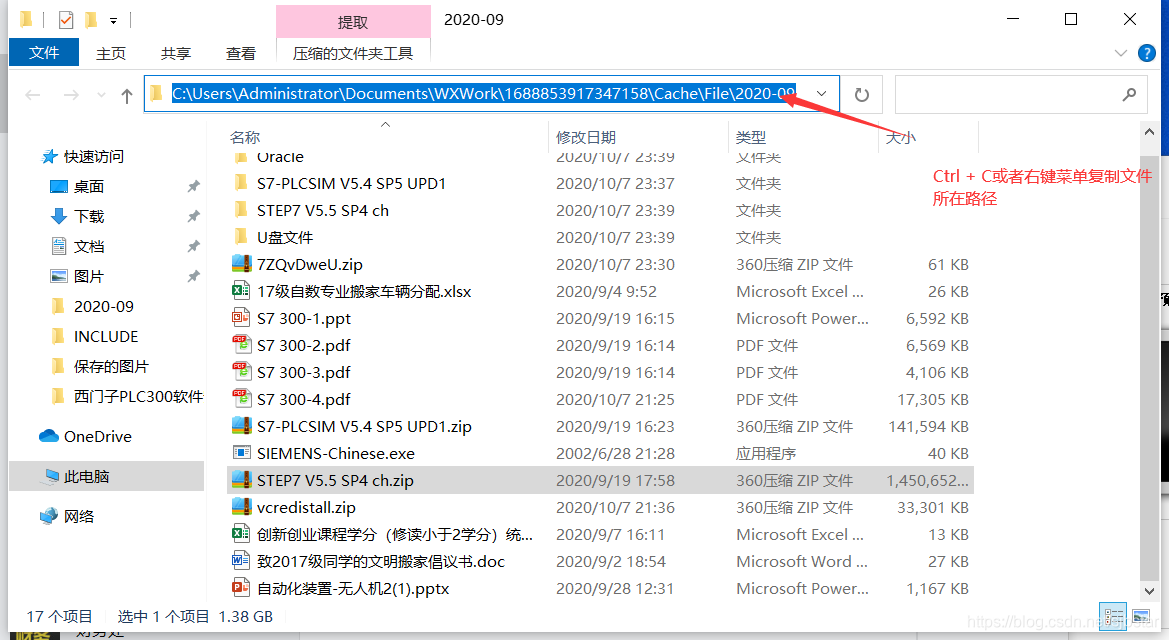
Task: Click pin icon beside 文档
Action: 193,246
